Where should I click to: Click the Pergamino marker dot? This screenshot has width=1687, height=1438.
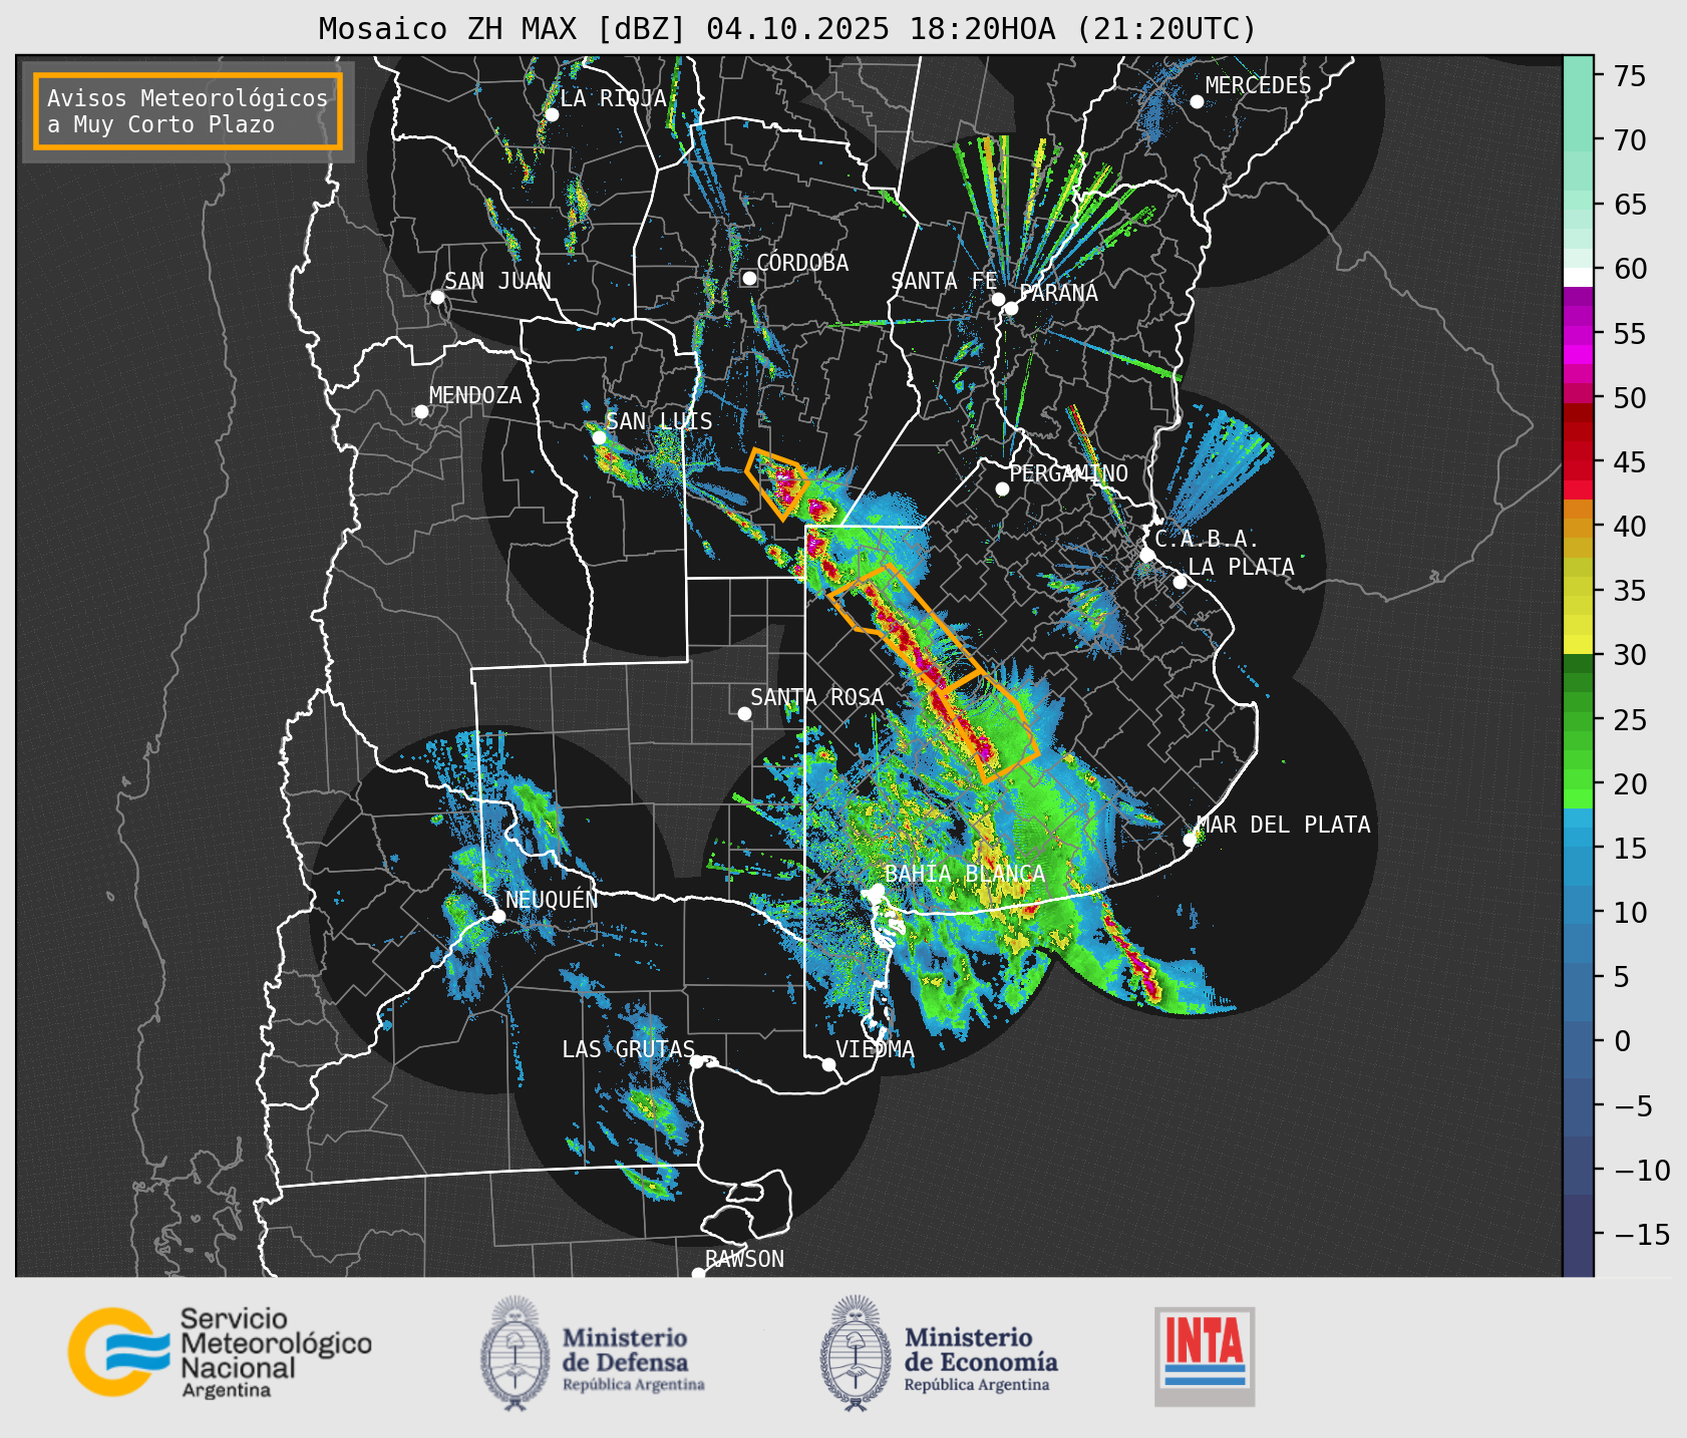(1002, 489)
